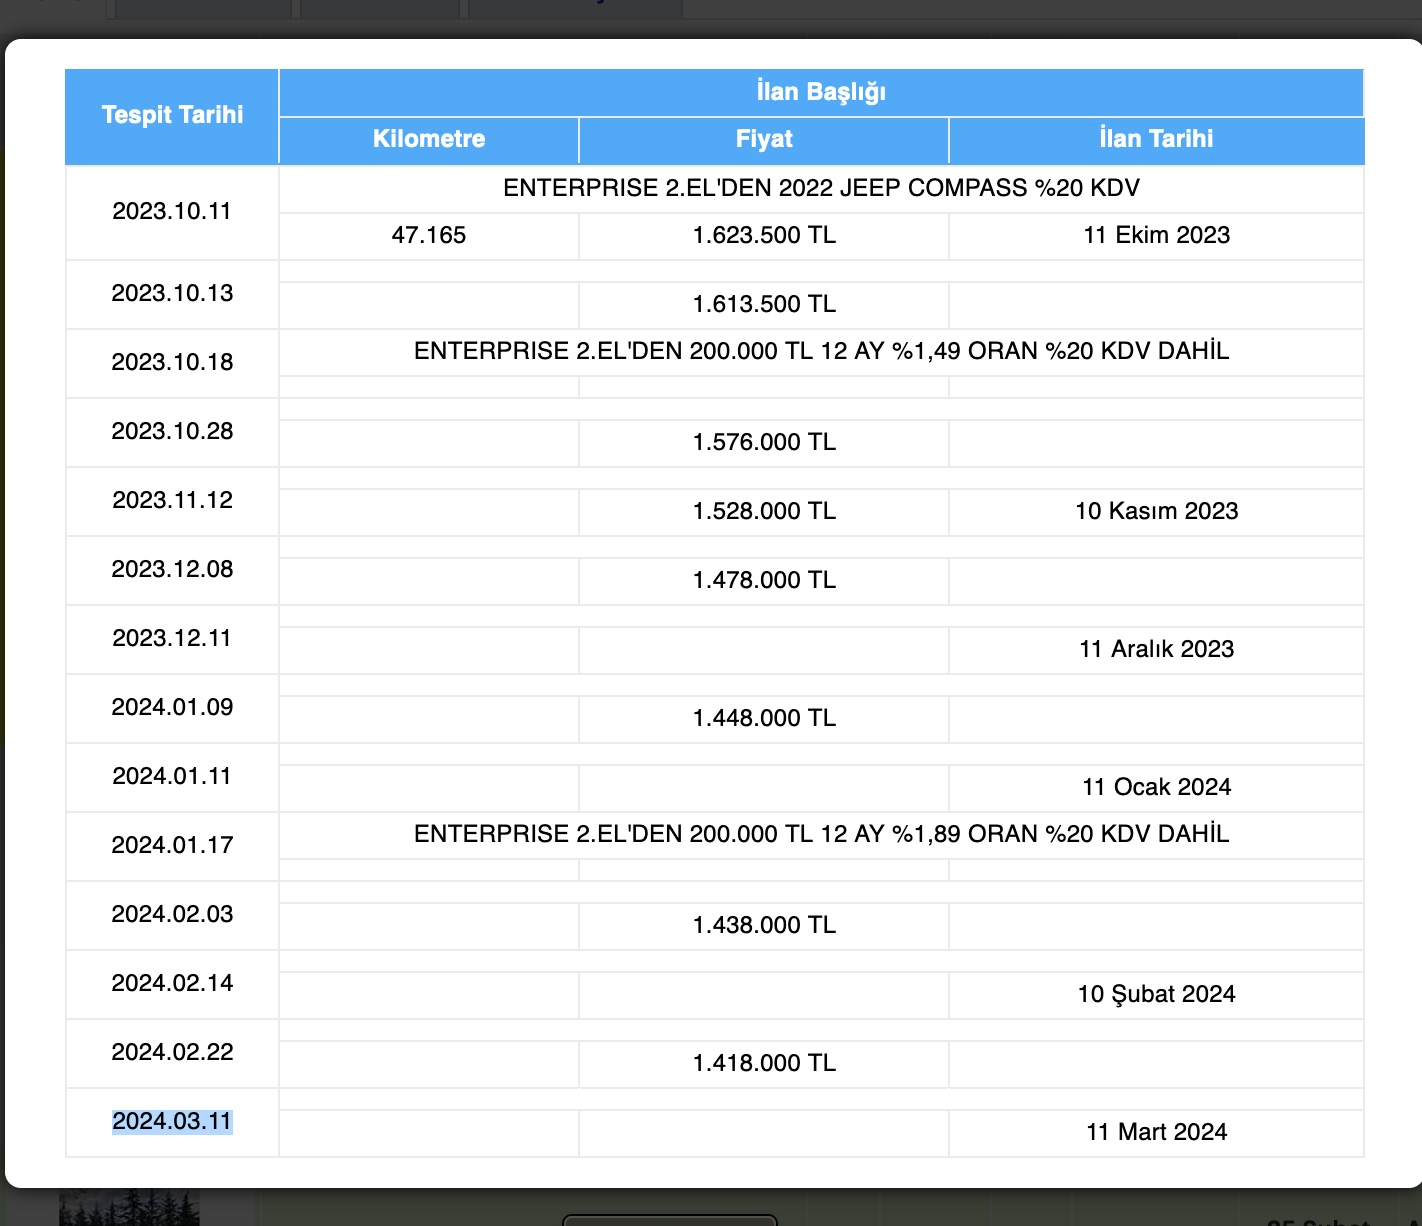1422x1226 pixels.
Task: Click the Fiyat column header
Action: (764, 139)
